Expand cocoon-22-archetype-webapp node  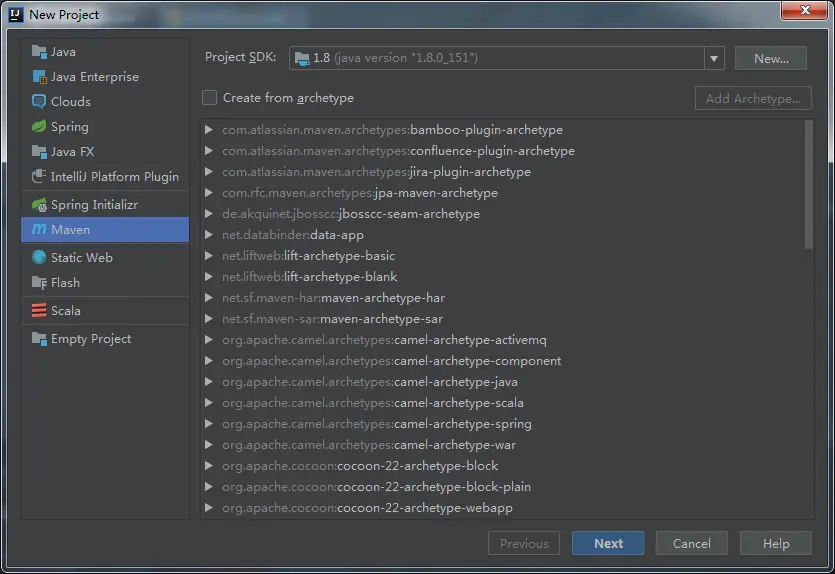click(x=209, y=508)
